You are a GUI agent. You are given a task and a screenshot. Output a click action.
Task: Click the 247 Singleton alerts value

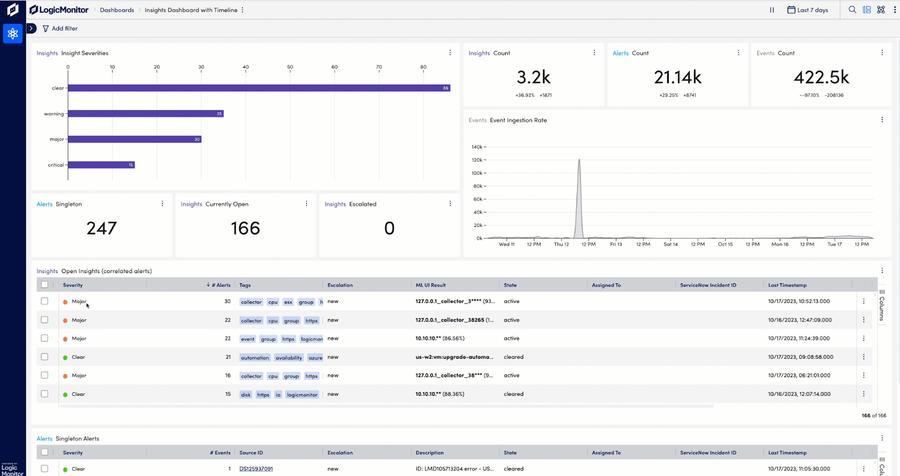[x=102, y=228]
